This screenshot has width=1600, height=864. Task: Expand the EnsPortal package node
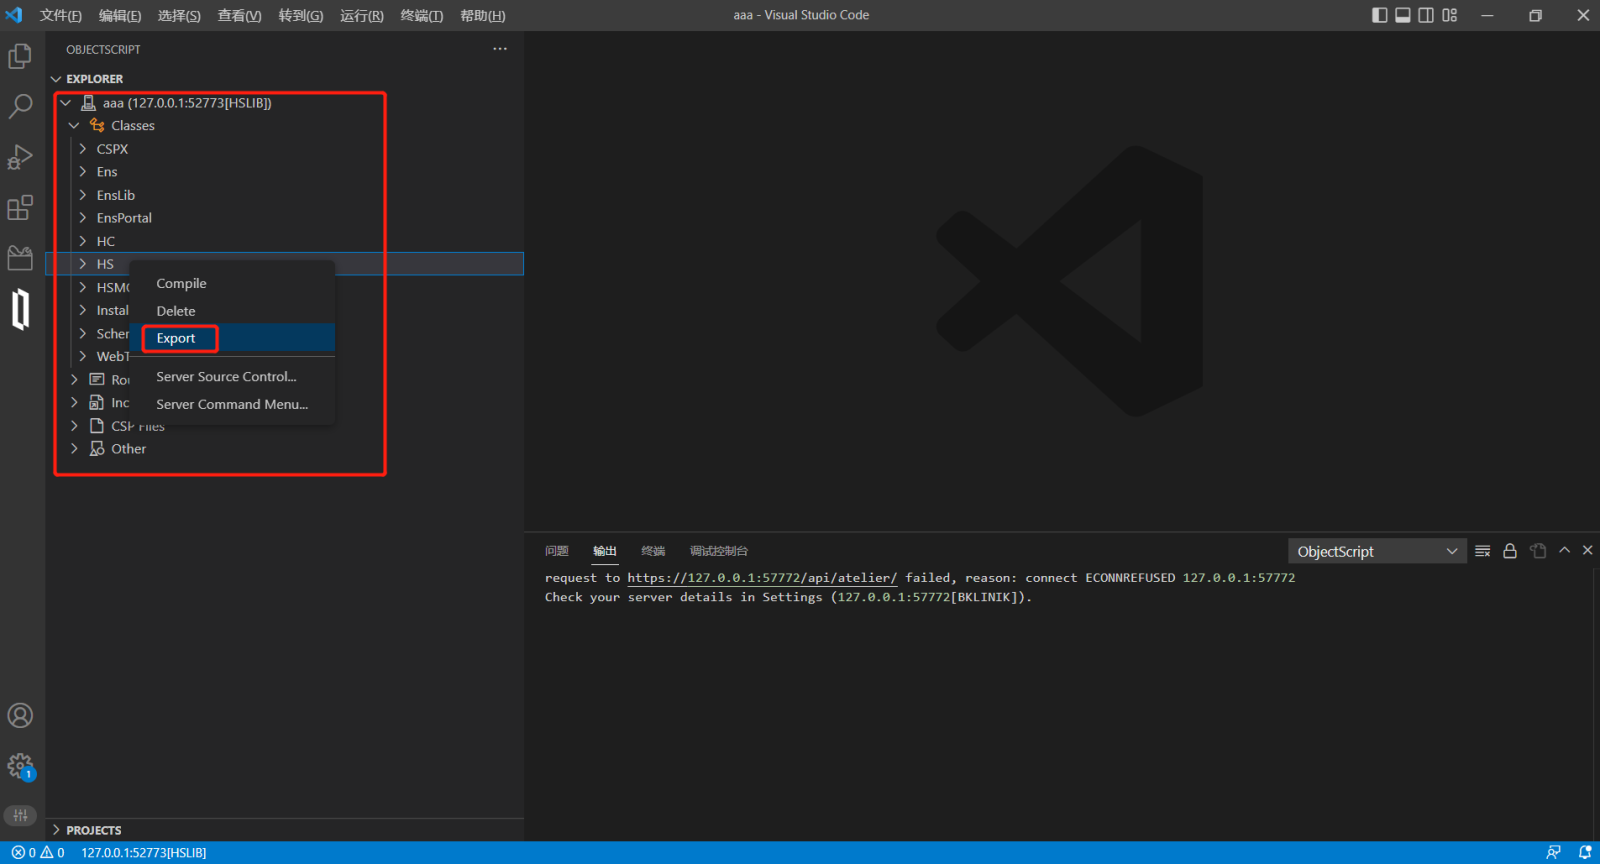(124, 218)
